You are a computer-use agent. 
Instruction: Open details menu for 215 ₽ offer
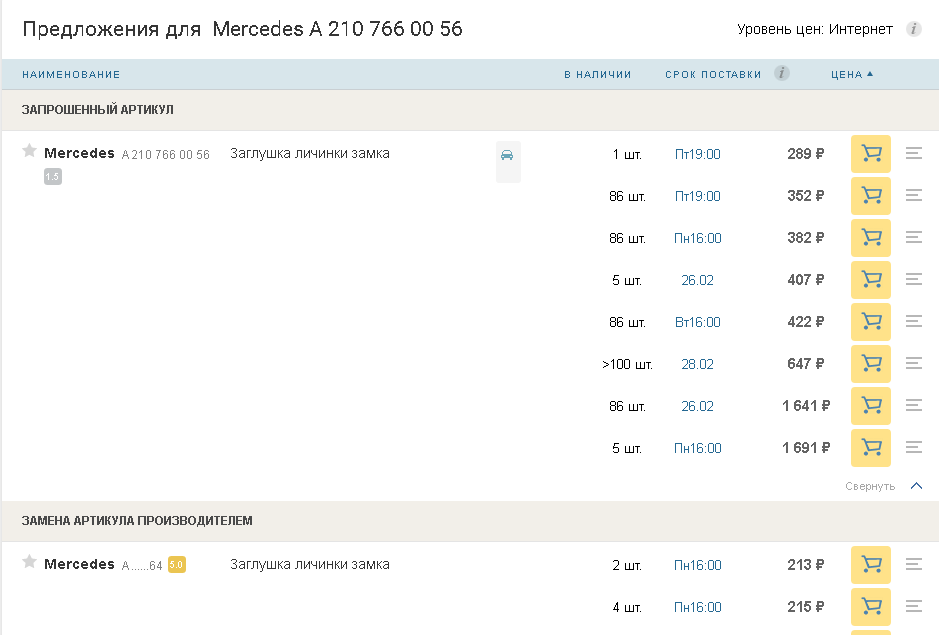point(914,606)
